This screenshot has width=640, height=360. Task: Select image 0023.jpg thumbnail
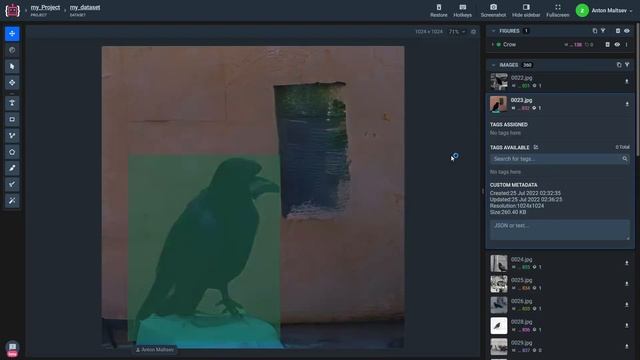click(498, 104)
